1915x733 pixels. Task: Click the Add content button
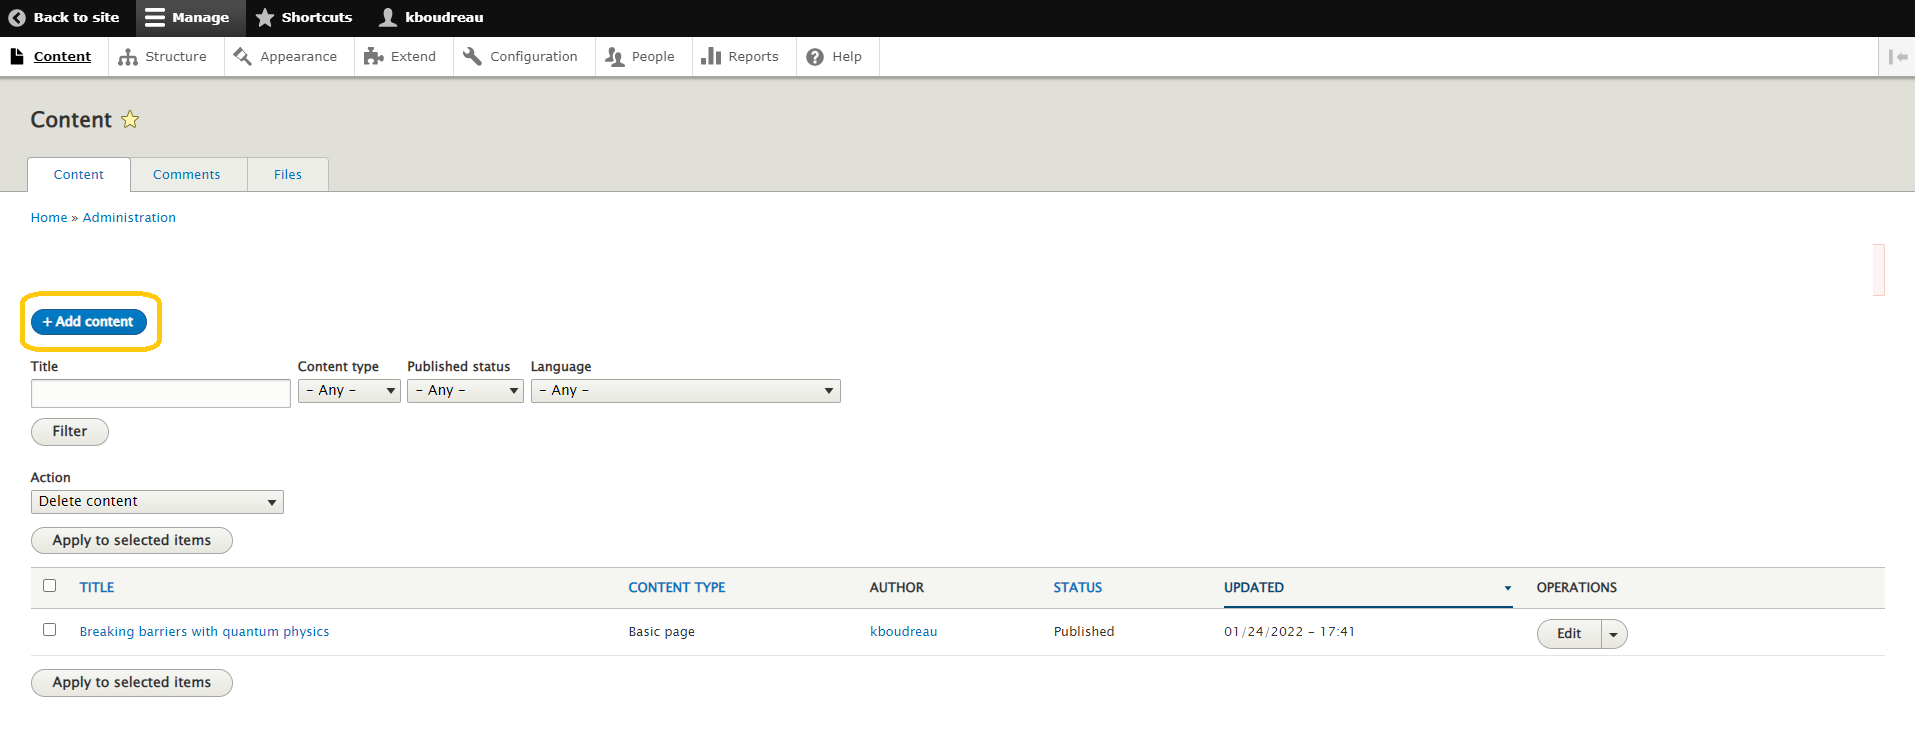click(89, 322)
